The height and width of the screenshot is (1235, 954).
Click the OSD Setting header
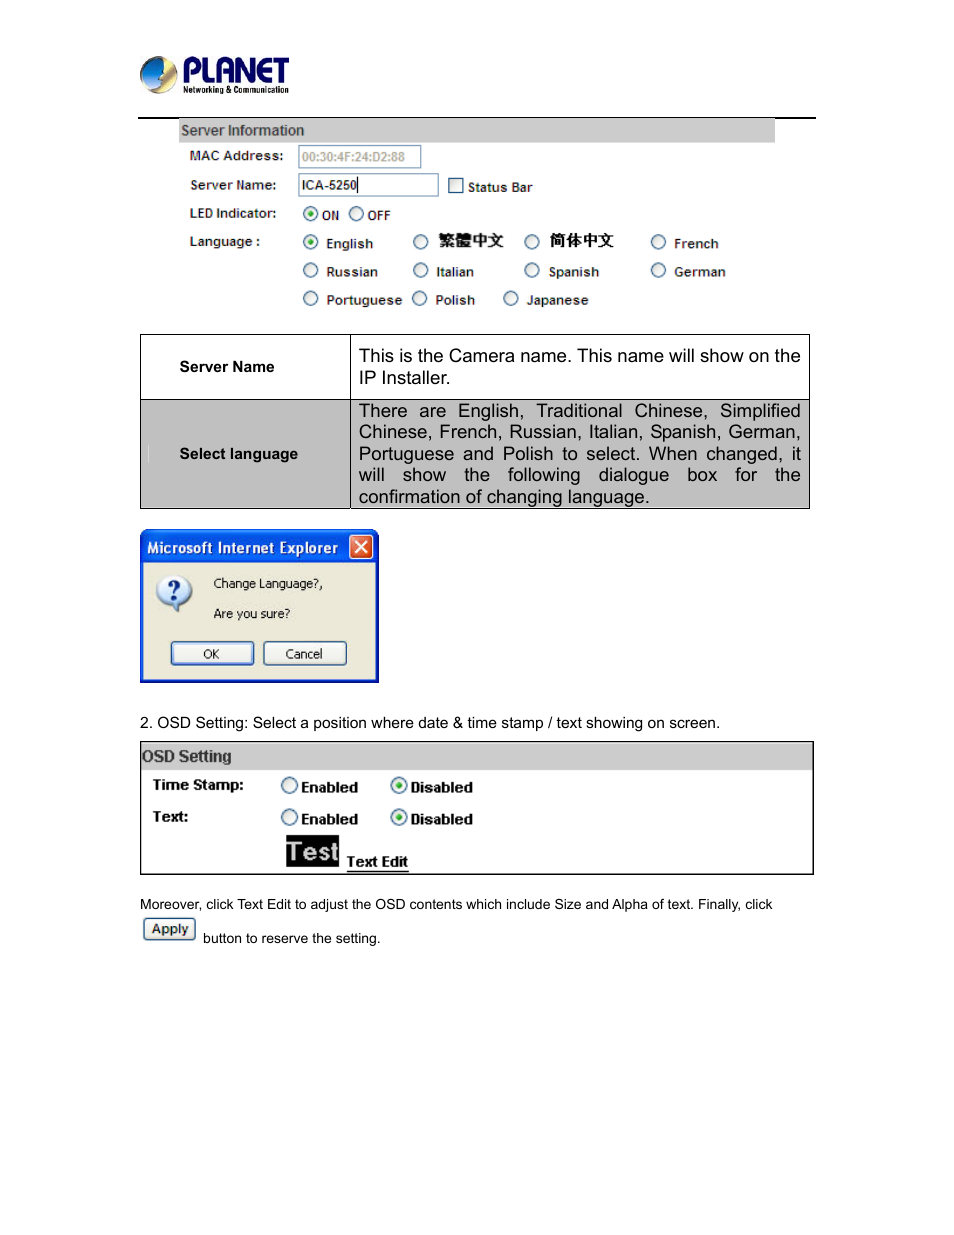pos(477,756)
